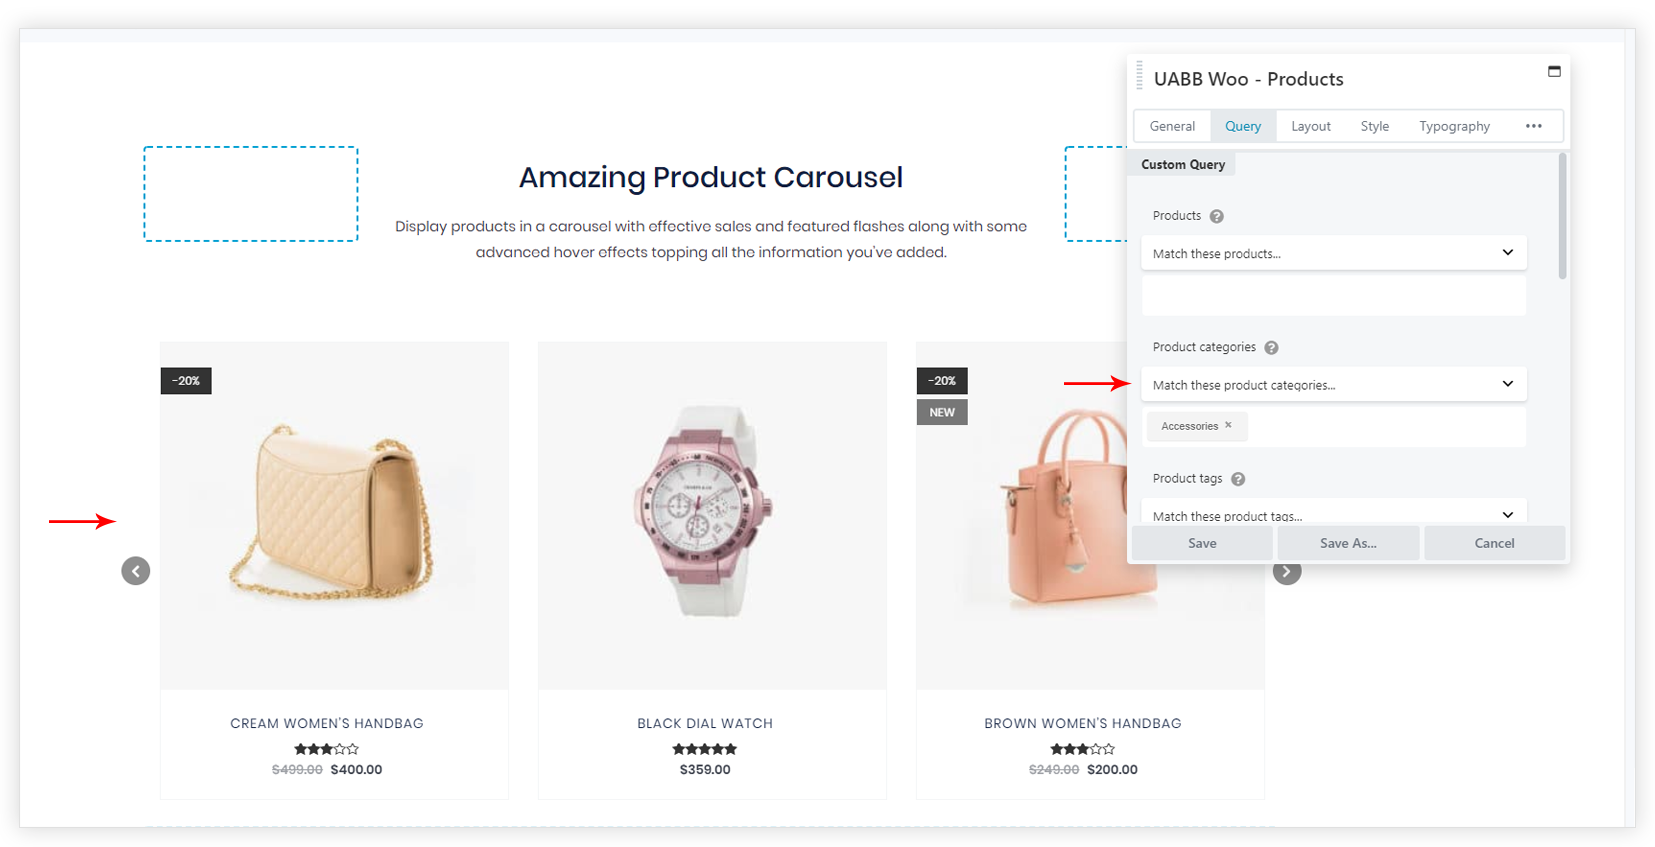Click the panel maximize icon in header
This screenshot has height=847, width=1655.
click(x=1554, y=71)
